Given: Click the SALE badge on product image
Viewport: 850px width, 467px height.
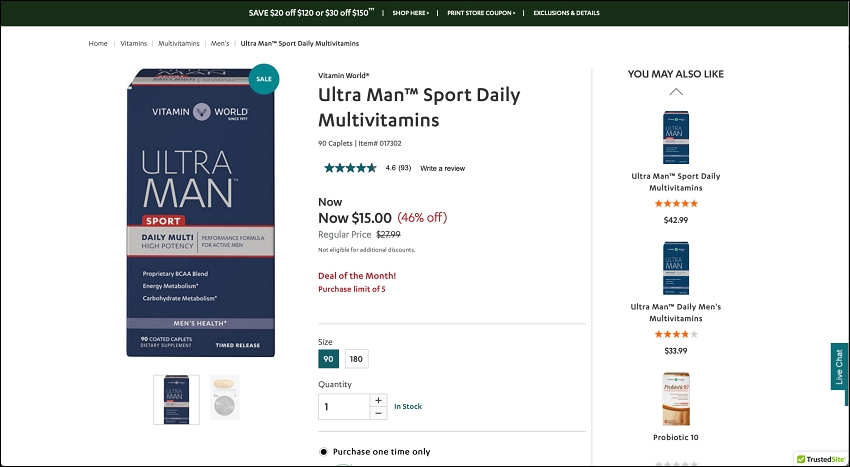Looking at the screenshot, I should pos(264,79).
